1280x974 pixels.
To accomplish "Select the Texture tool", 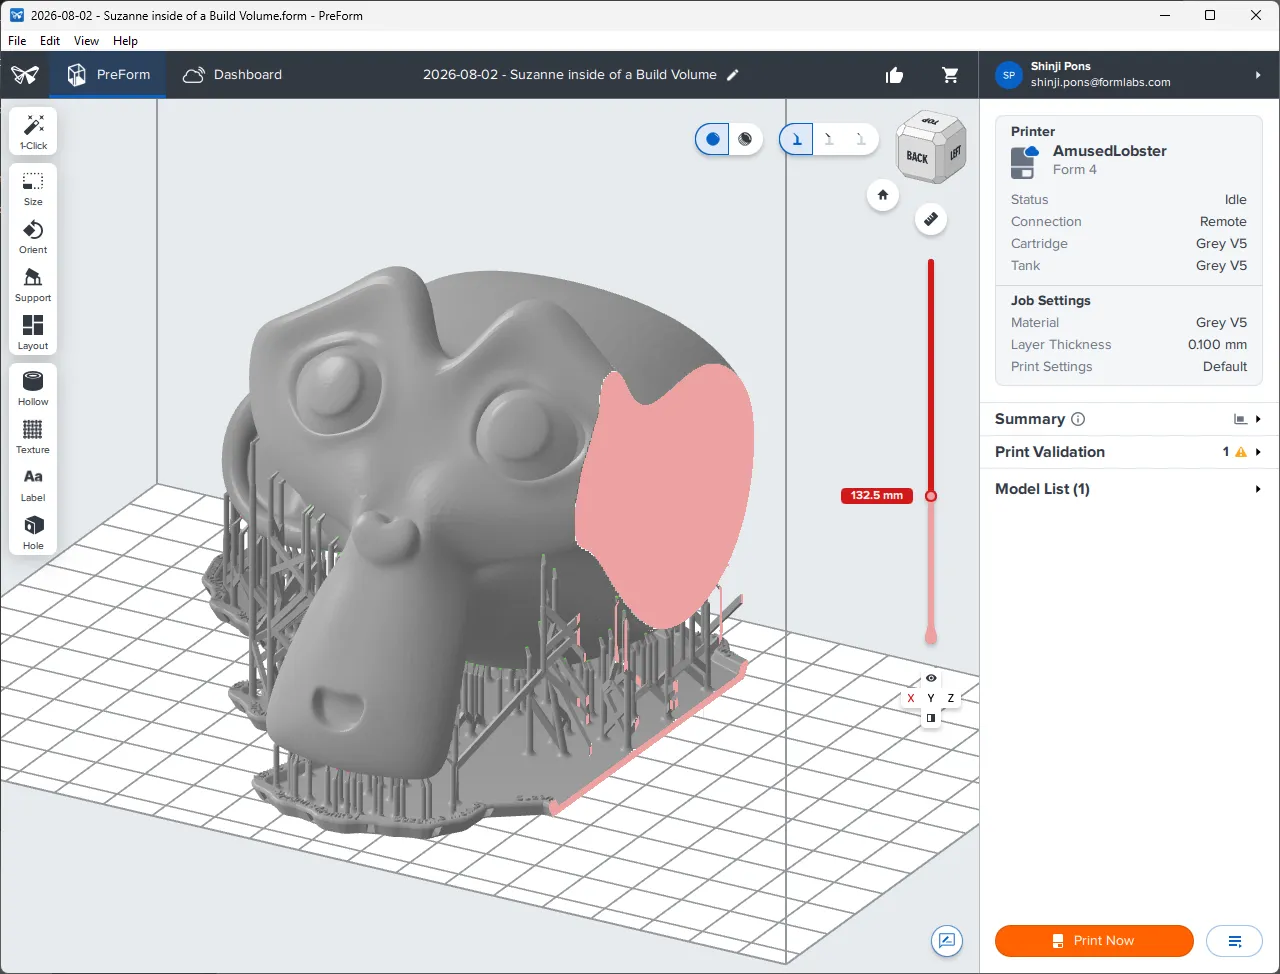I will click(x=33, y=436).
